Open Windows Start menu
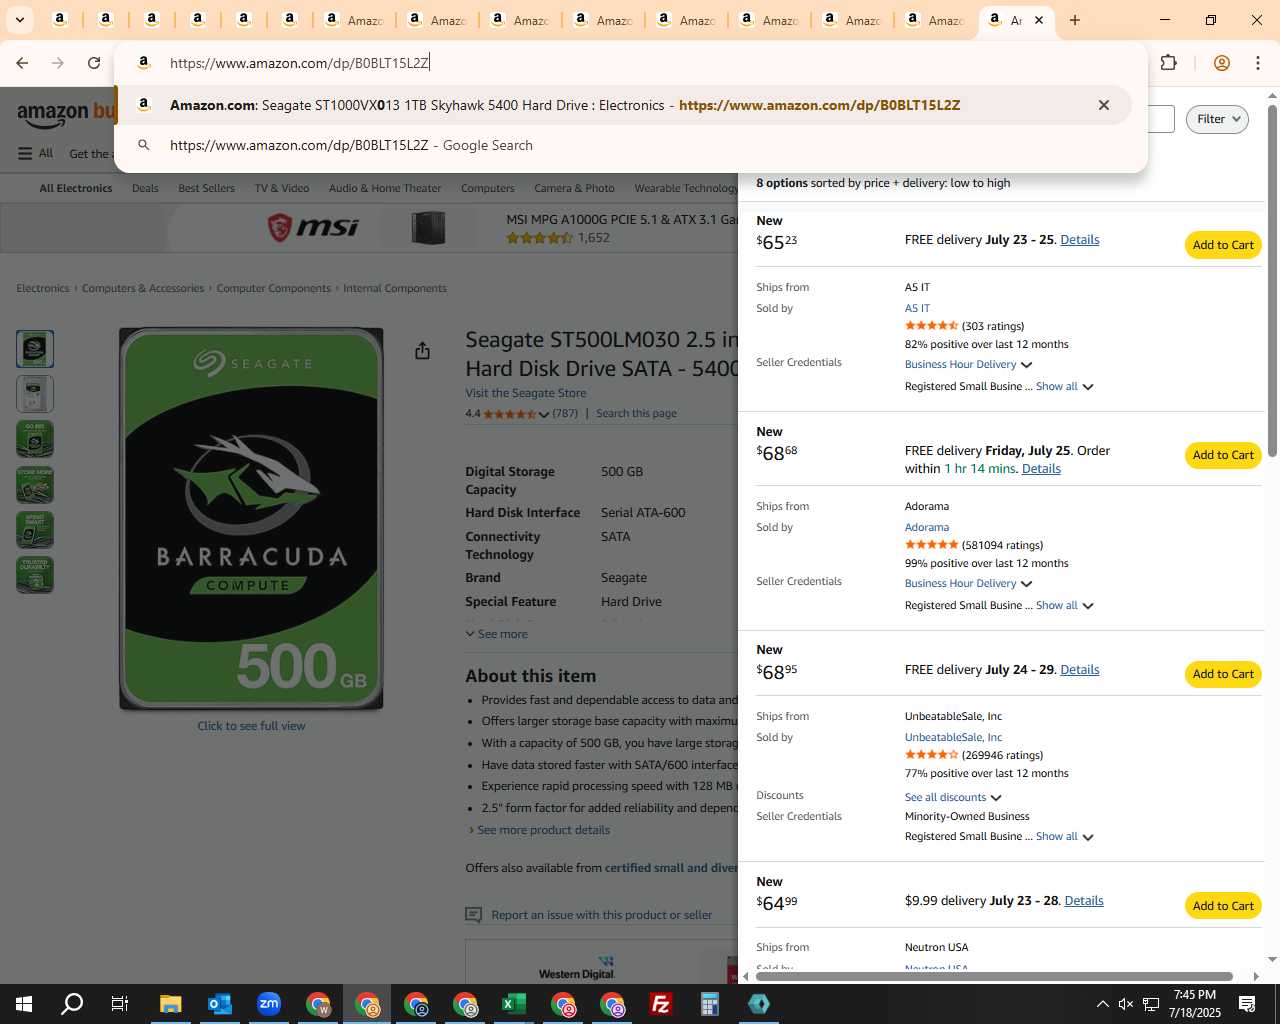The width and height of the screenshot is (1280, 1024). coord(24,1004)
